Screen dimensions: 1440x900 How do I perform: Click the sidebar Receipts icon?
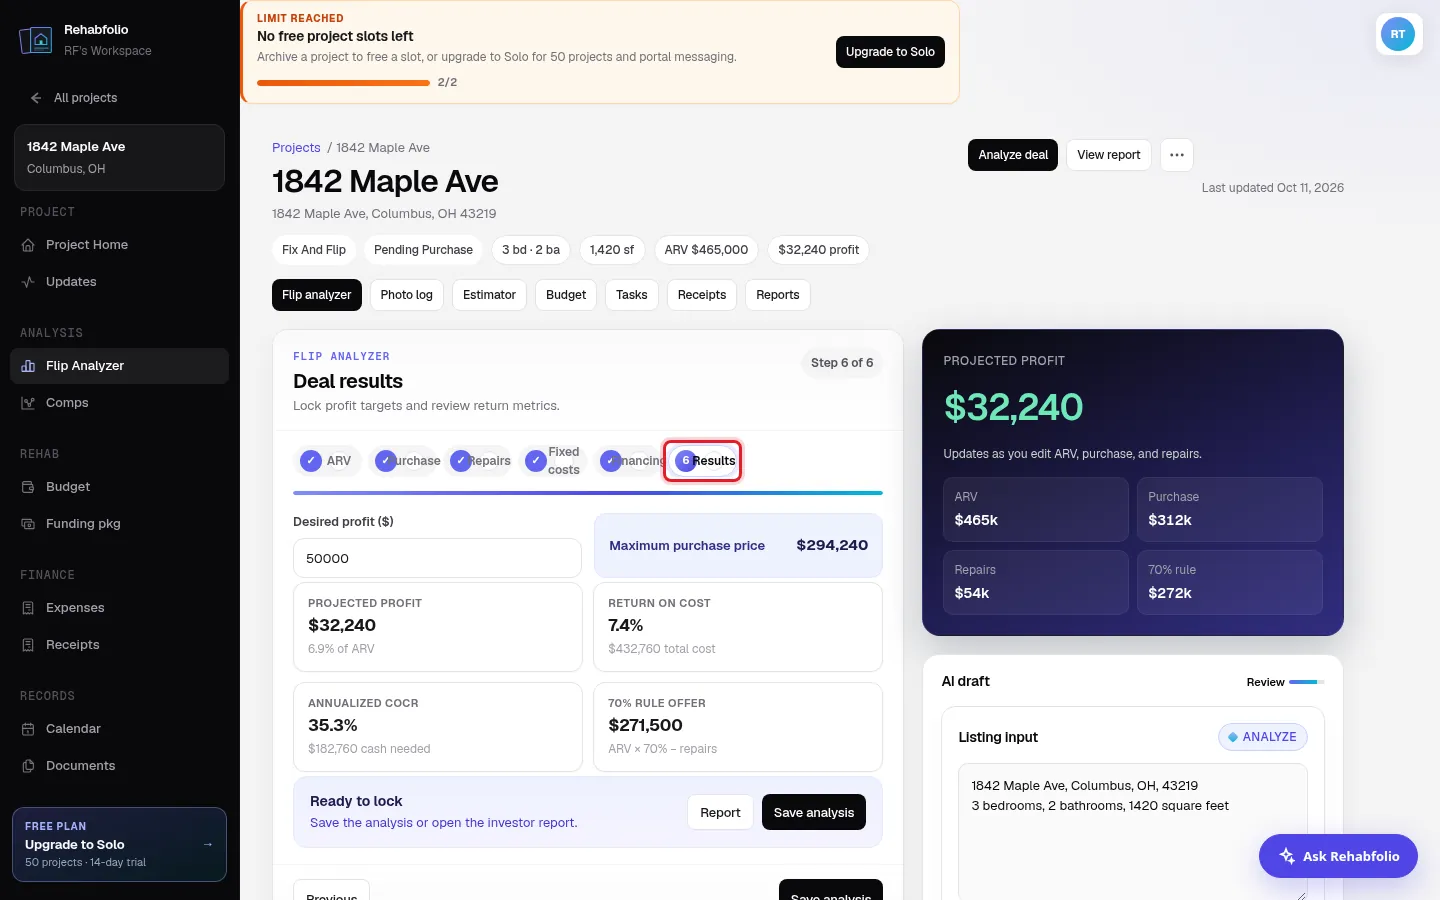[x=28, y=645]
